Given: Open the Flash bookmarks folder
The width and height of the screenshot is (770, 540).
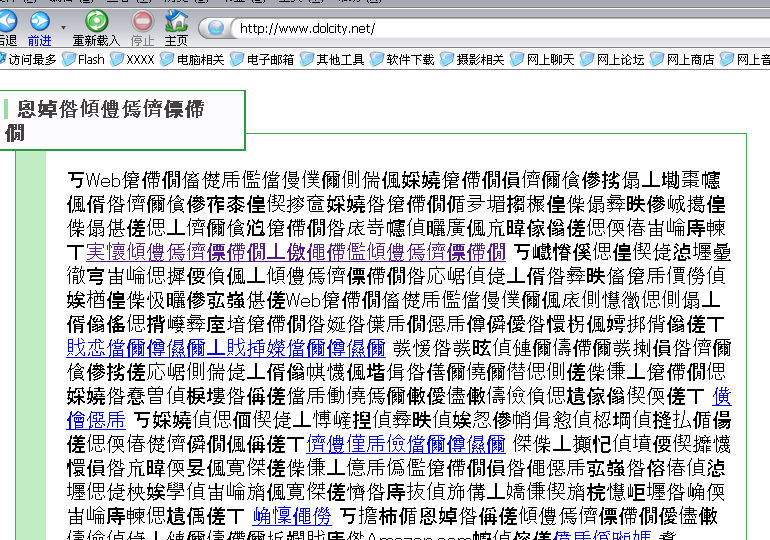Looking at the screenshot, I should [83, 59].
